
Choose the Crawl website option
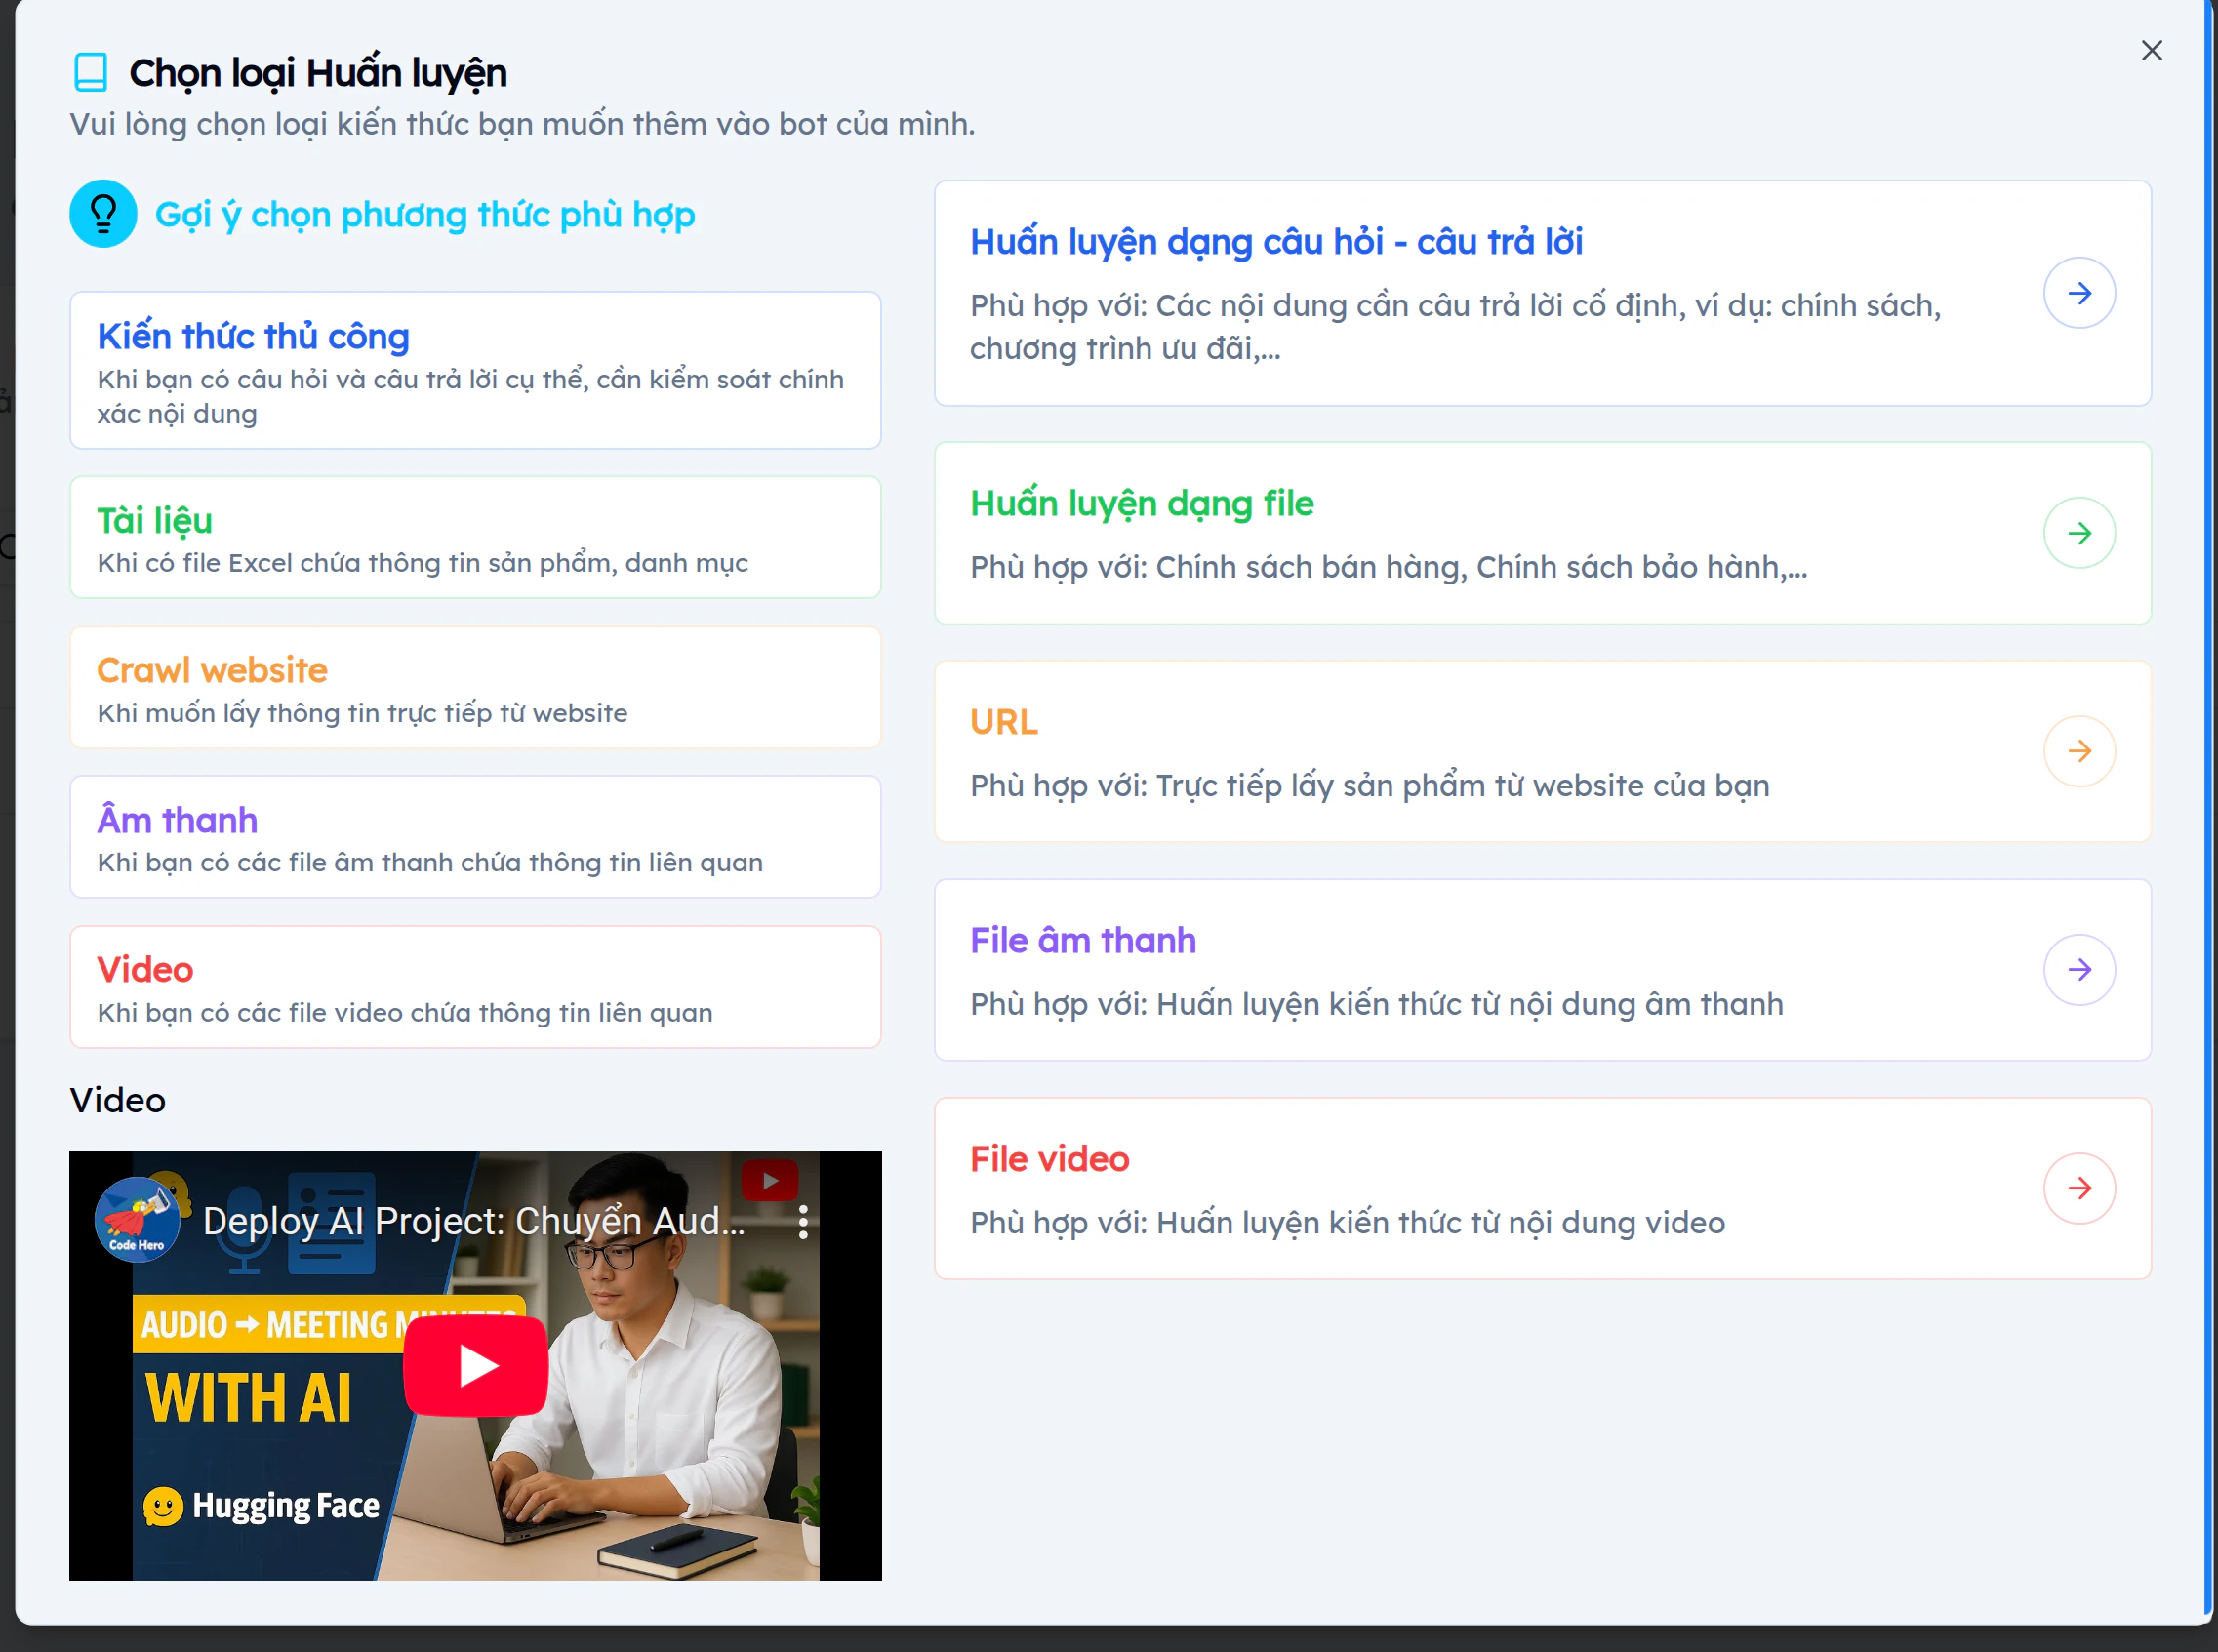pos(475,688)
